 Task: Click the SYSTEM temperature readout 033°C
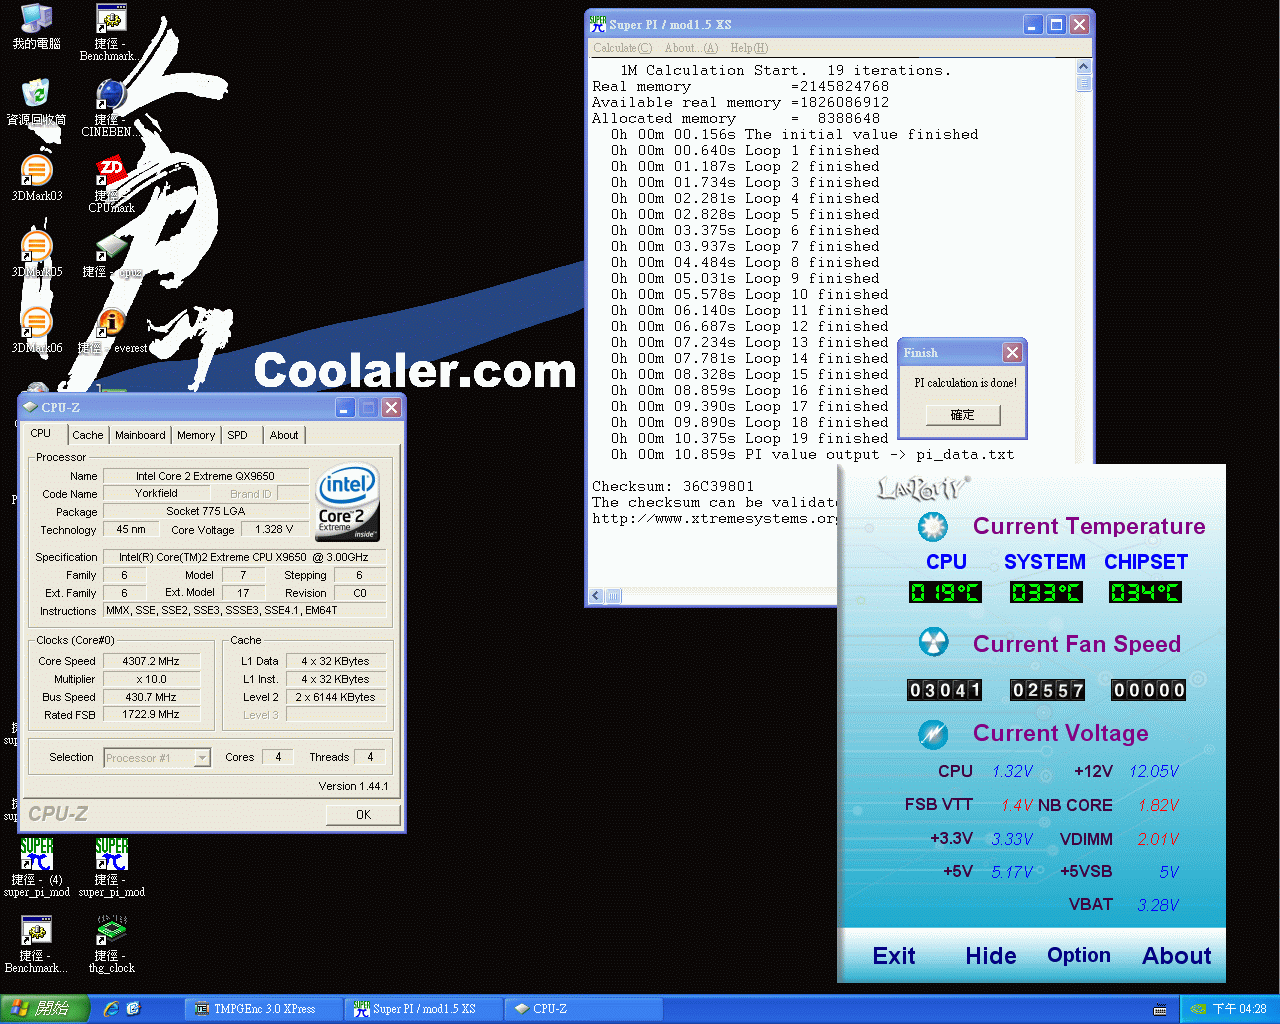coord(1046,592)
